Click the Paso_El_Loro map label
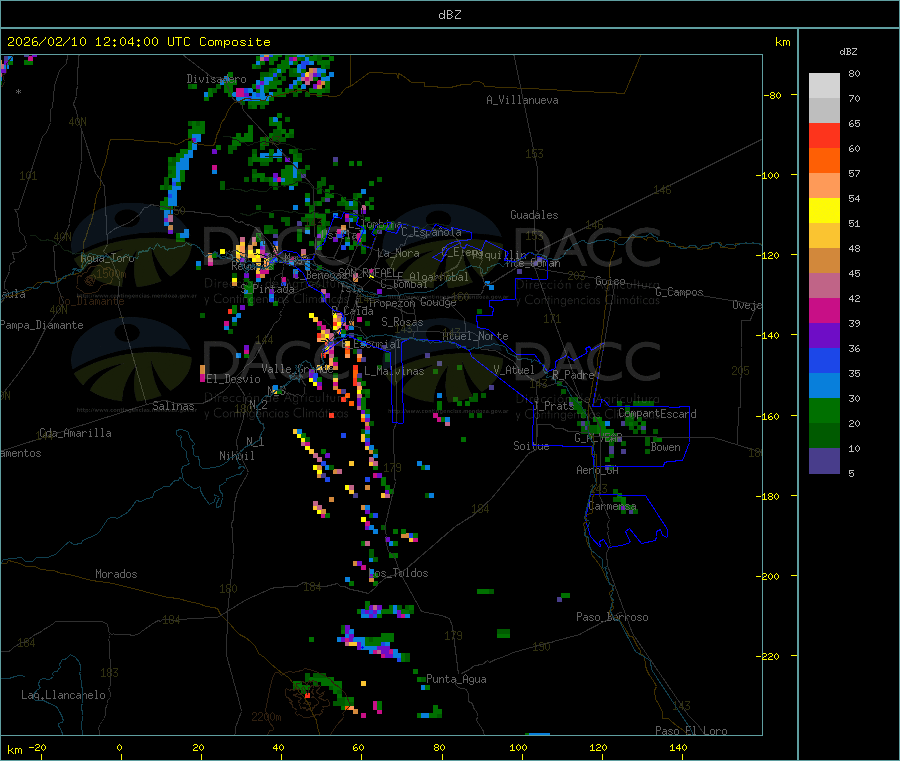The width and height of the screenshot is (900, 761). point(691,731)
